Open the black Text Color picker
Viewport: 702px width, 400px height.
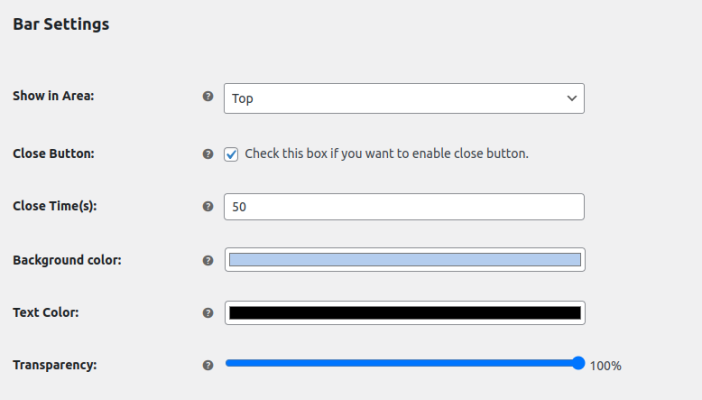[404, 313]
